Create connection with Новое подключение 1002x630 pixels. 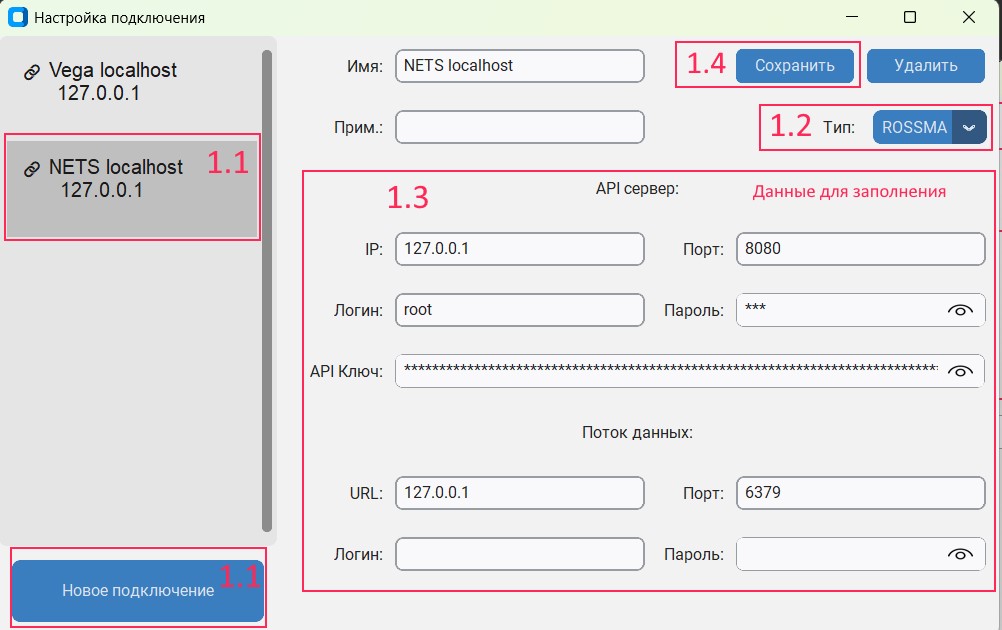click(138, 590)
